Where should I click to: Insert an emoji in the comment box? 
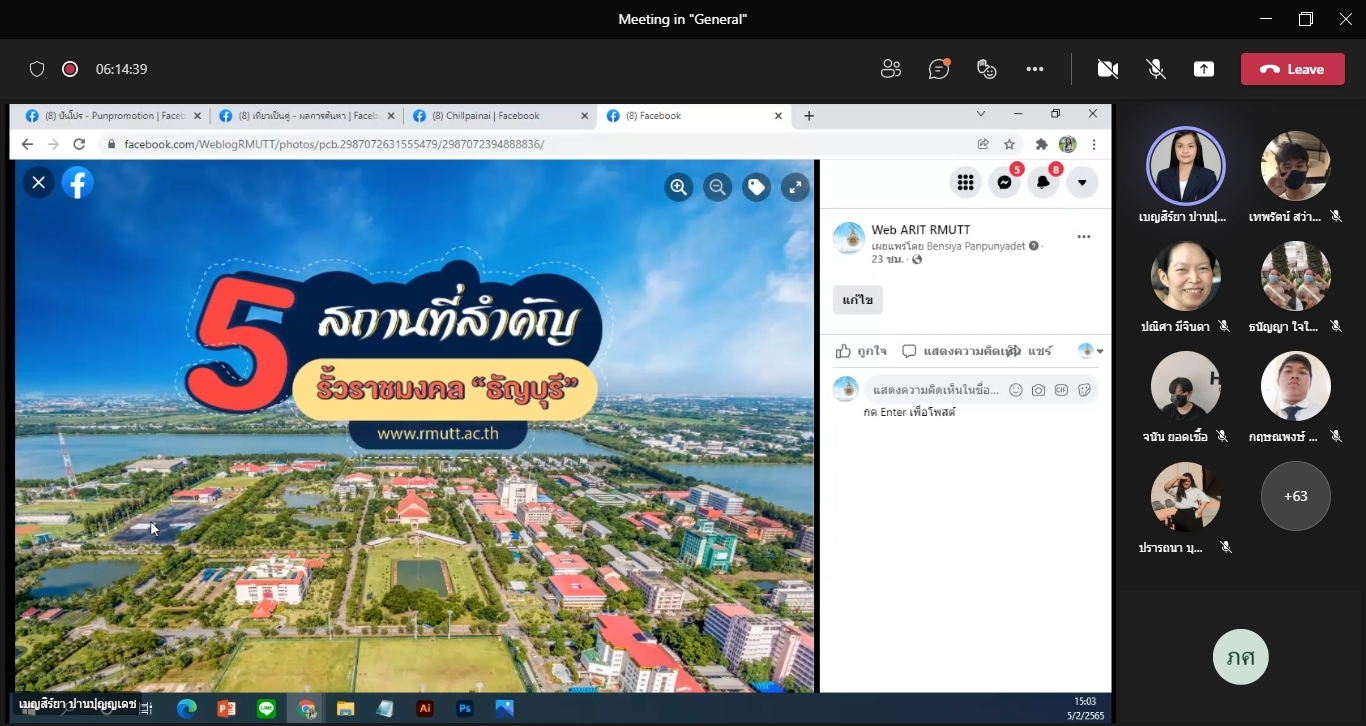pos(1015,390)
